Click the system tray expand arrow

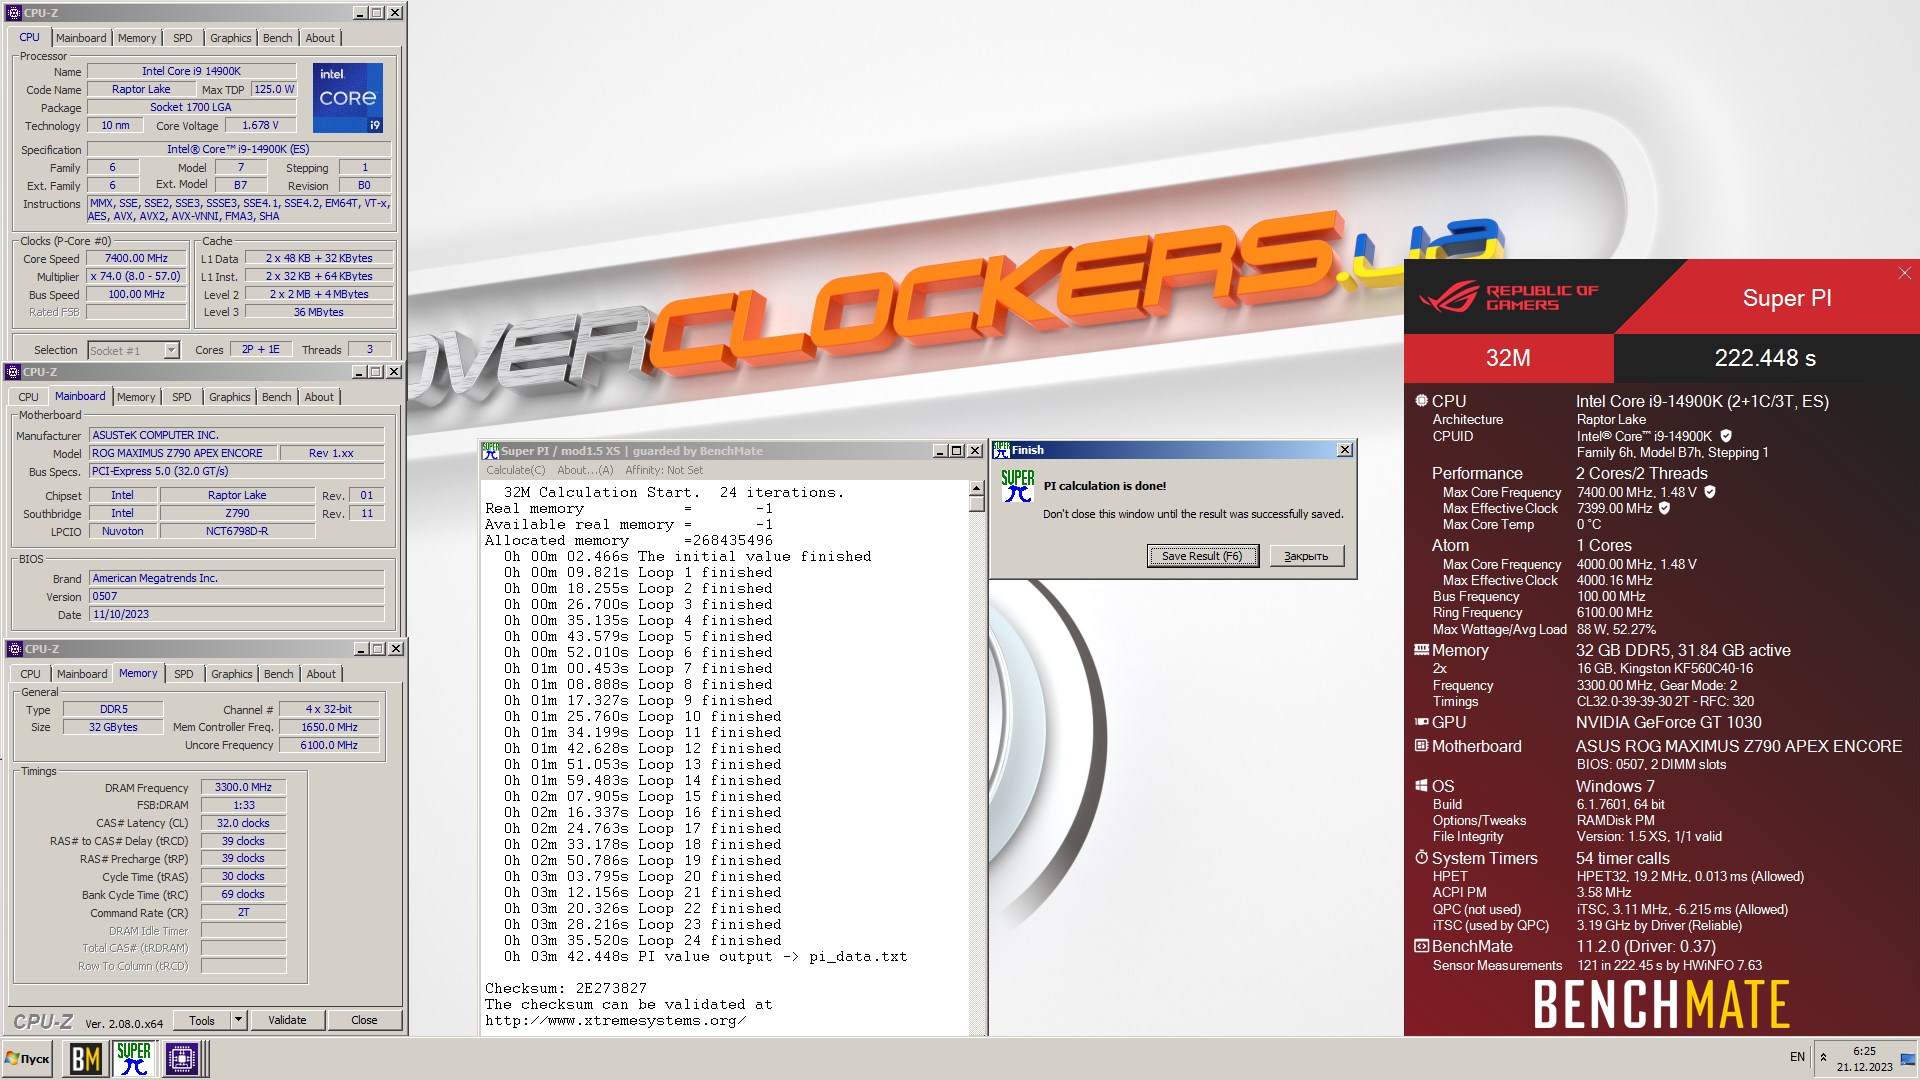[1823, 1057]
